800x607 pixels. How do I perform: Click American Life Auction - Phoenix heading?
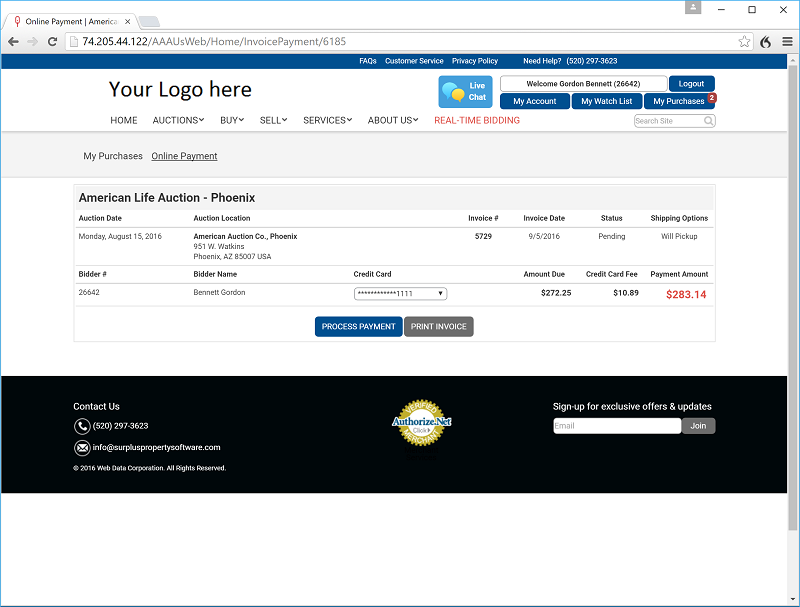[x=167, y=198]
